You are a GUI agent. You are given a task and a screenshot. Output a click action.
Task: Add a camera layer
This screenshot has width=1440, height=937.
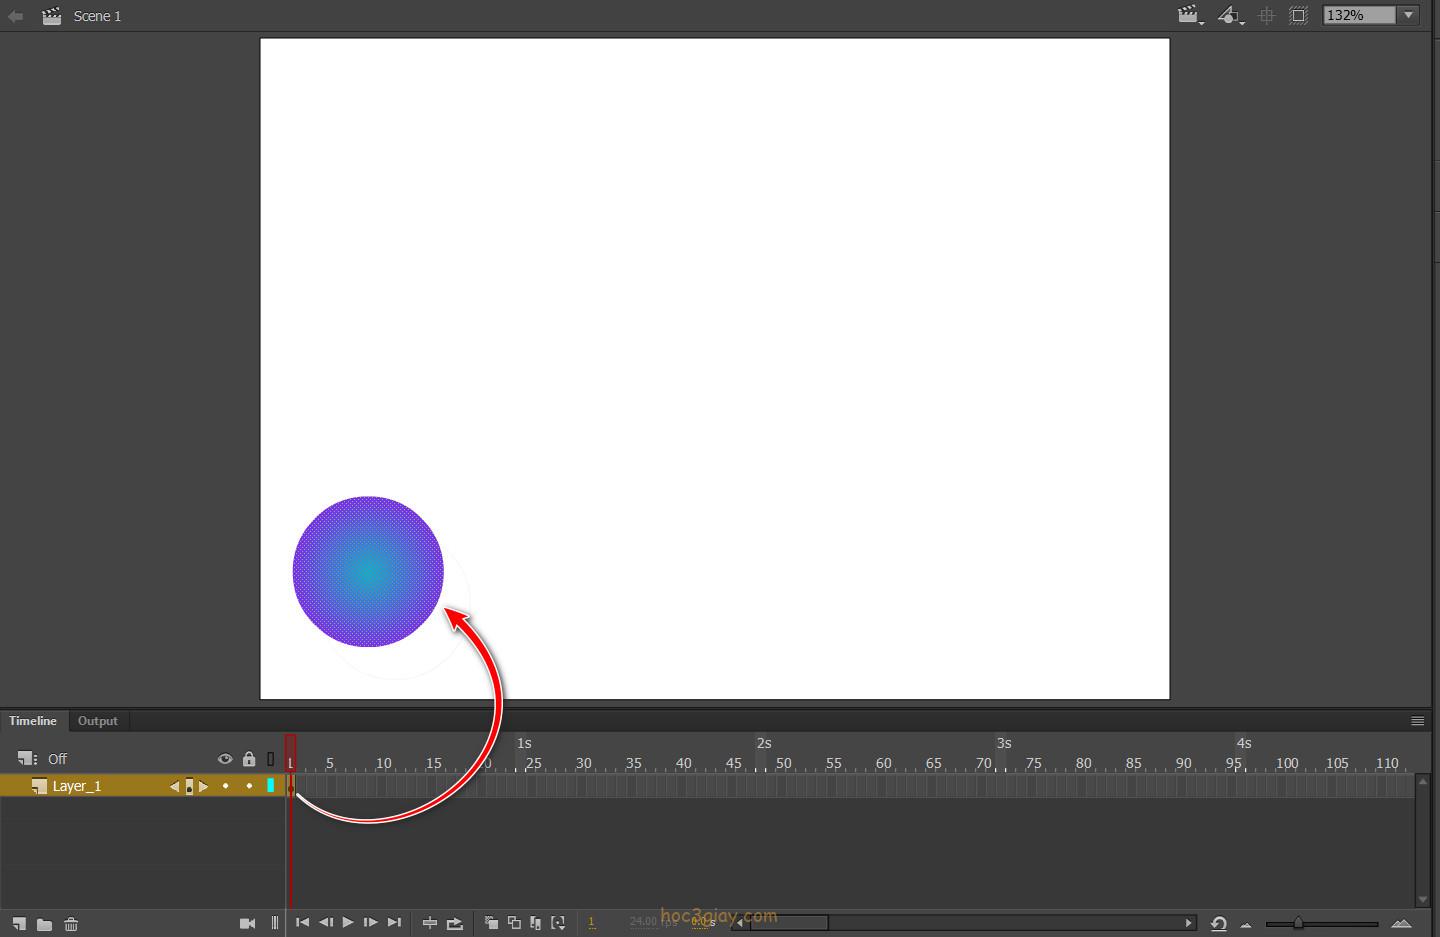click(248, 923)
